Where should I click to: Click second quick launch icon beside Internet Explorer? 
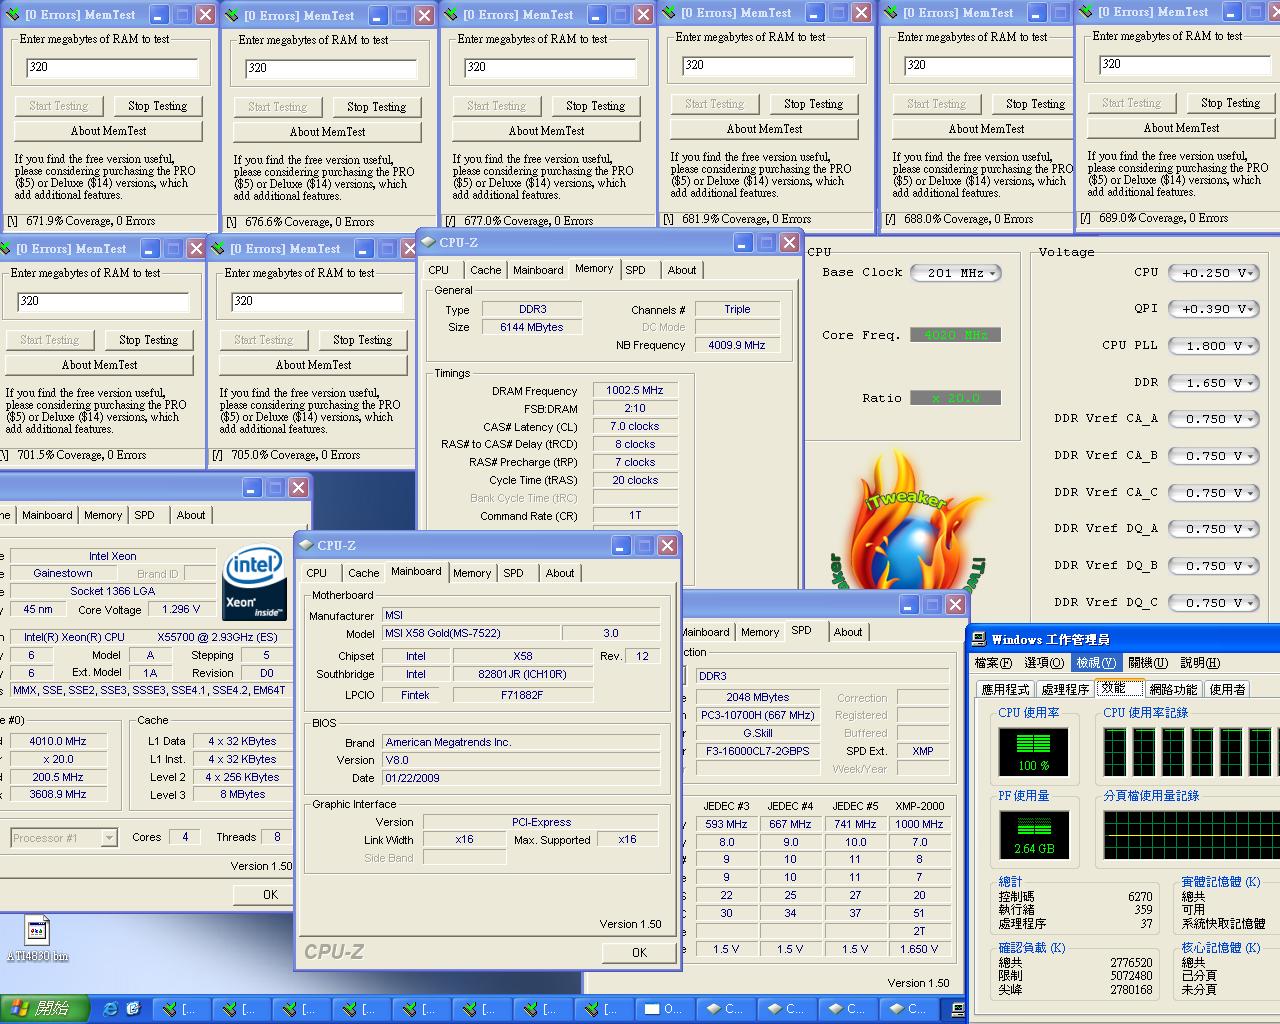point(133,1008)
